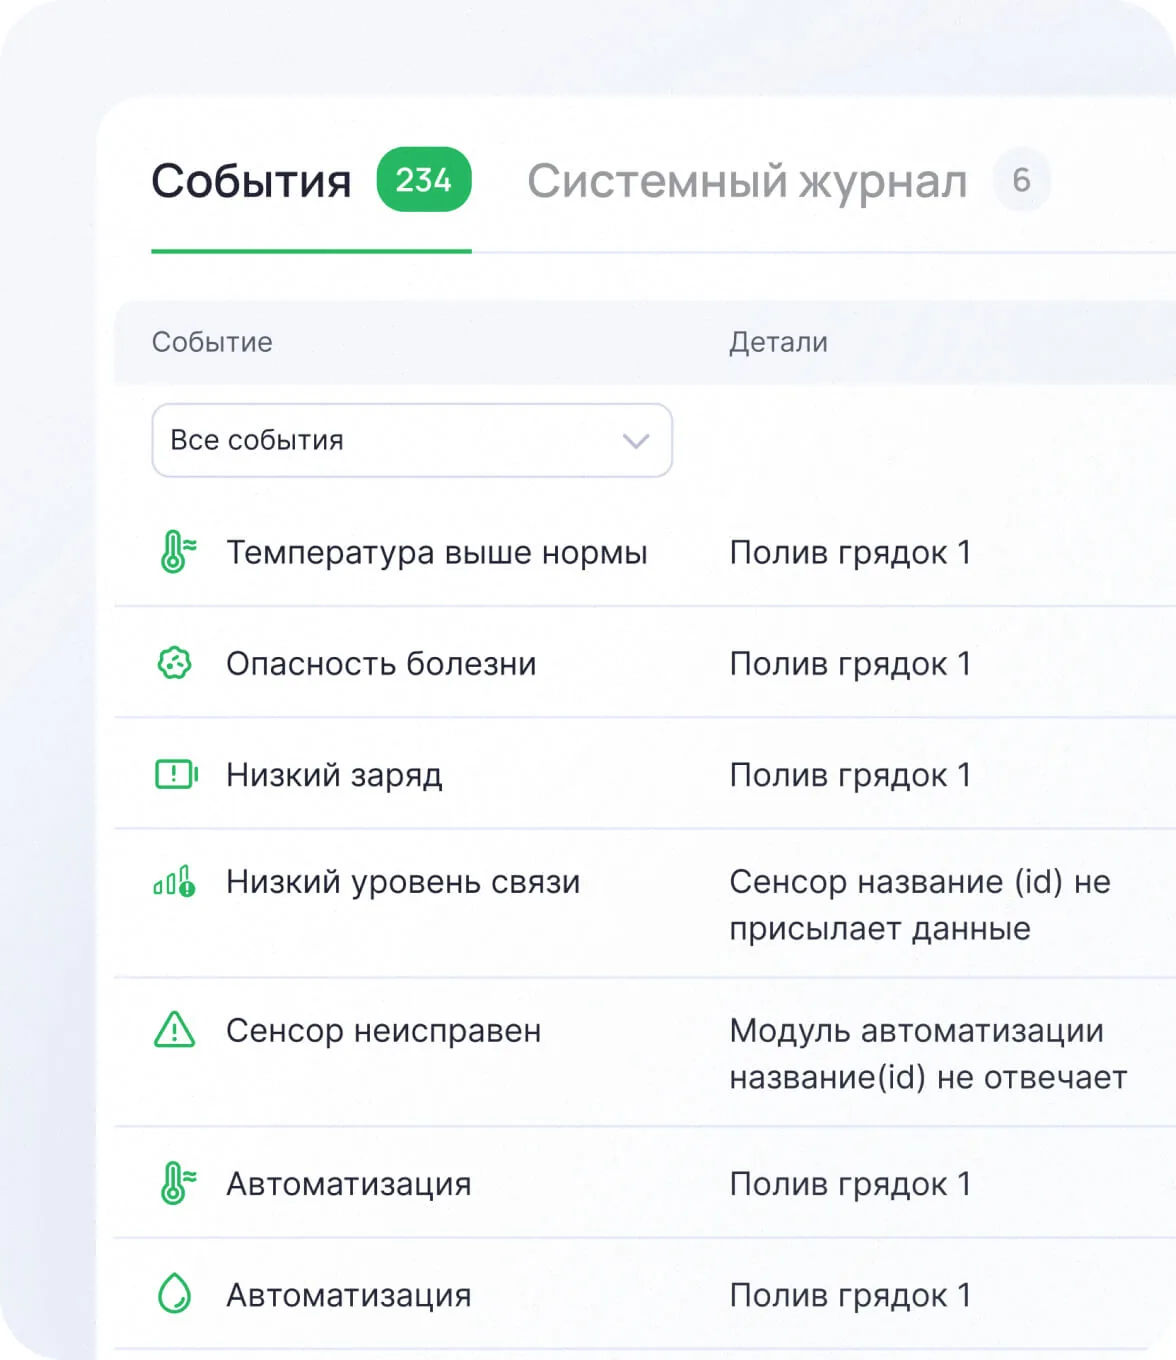Click signal bars icon beside Низкий уровень связи
This screenshot has height=1360, width=1176.
pyautogui.click(x=174, y=881)
